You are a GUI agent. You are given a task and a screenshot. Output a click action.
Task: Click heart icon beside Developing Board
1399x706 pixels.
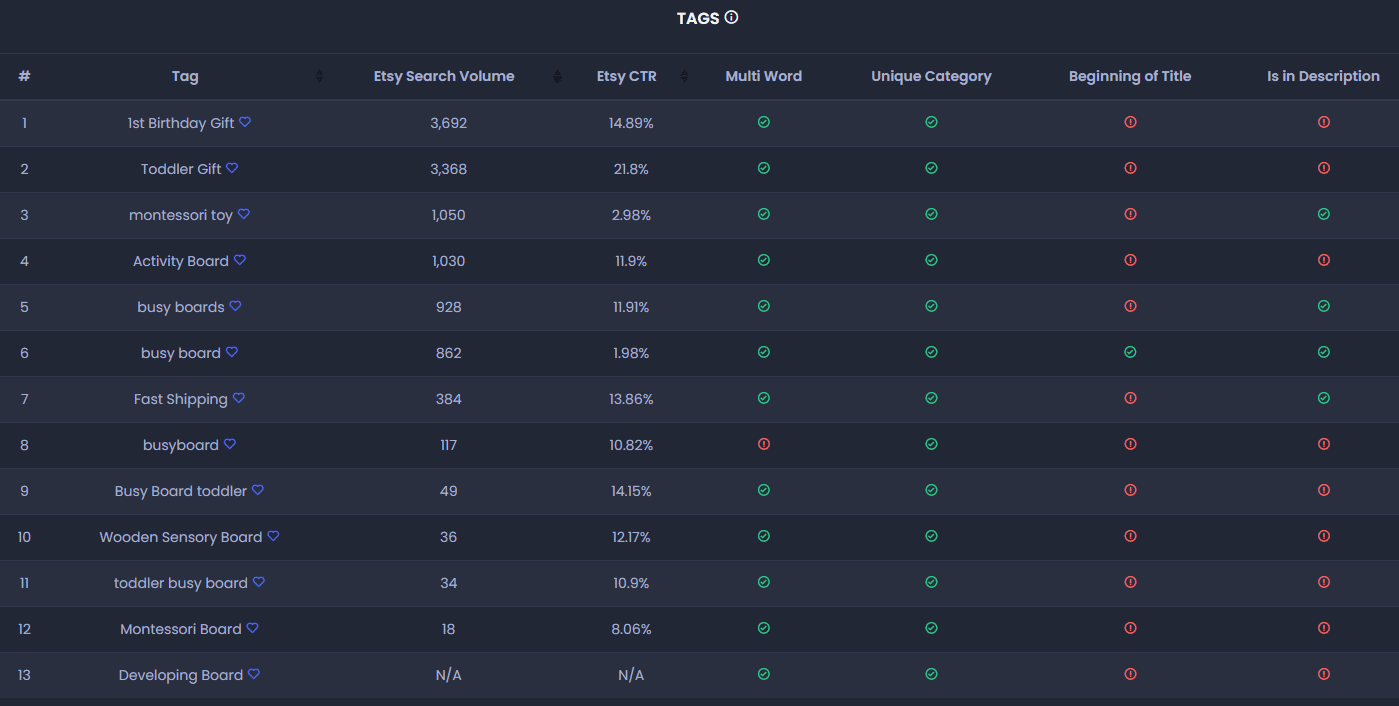click(254, 674)
